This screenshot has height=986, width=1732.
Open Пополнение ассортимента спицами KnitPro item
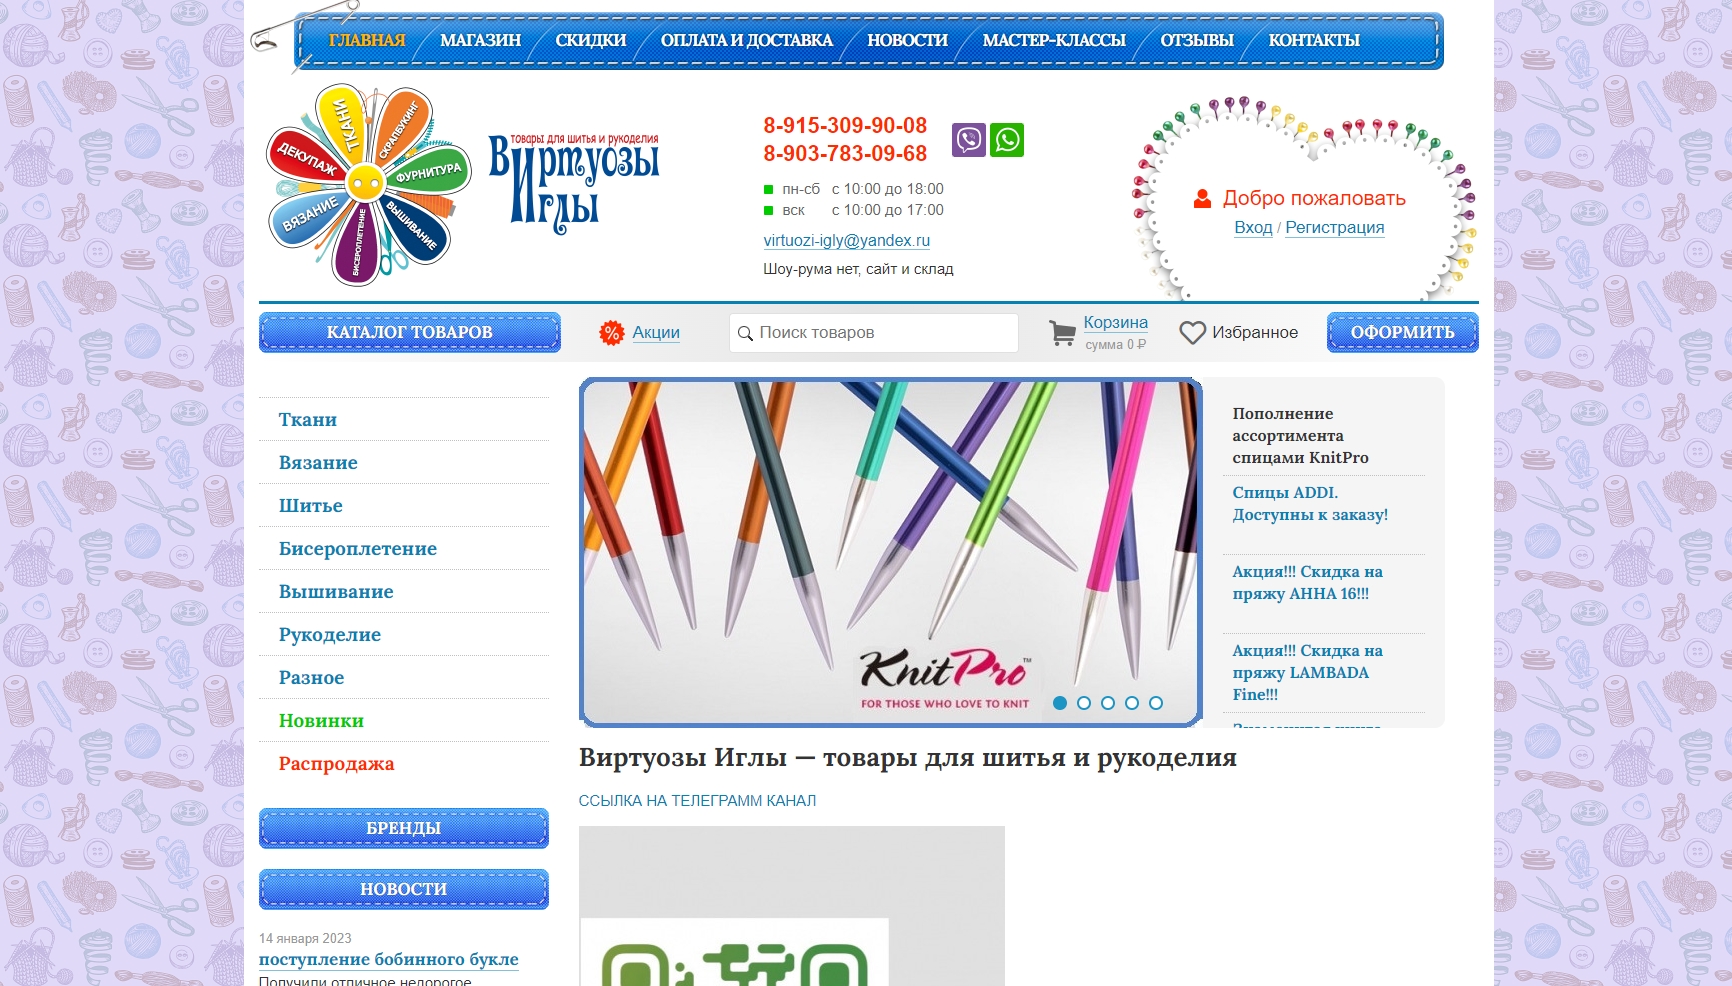1301,436
